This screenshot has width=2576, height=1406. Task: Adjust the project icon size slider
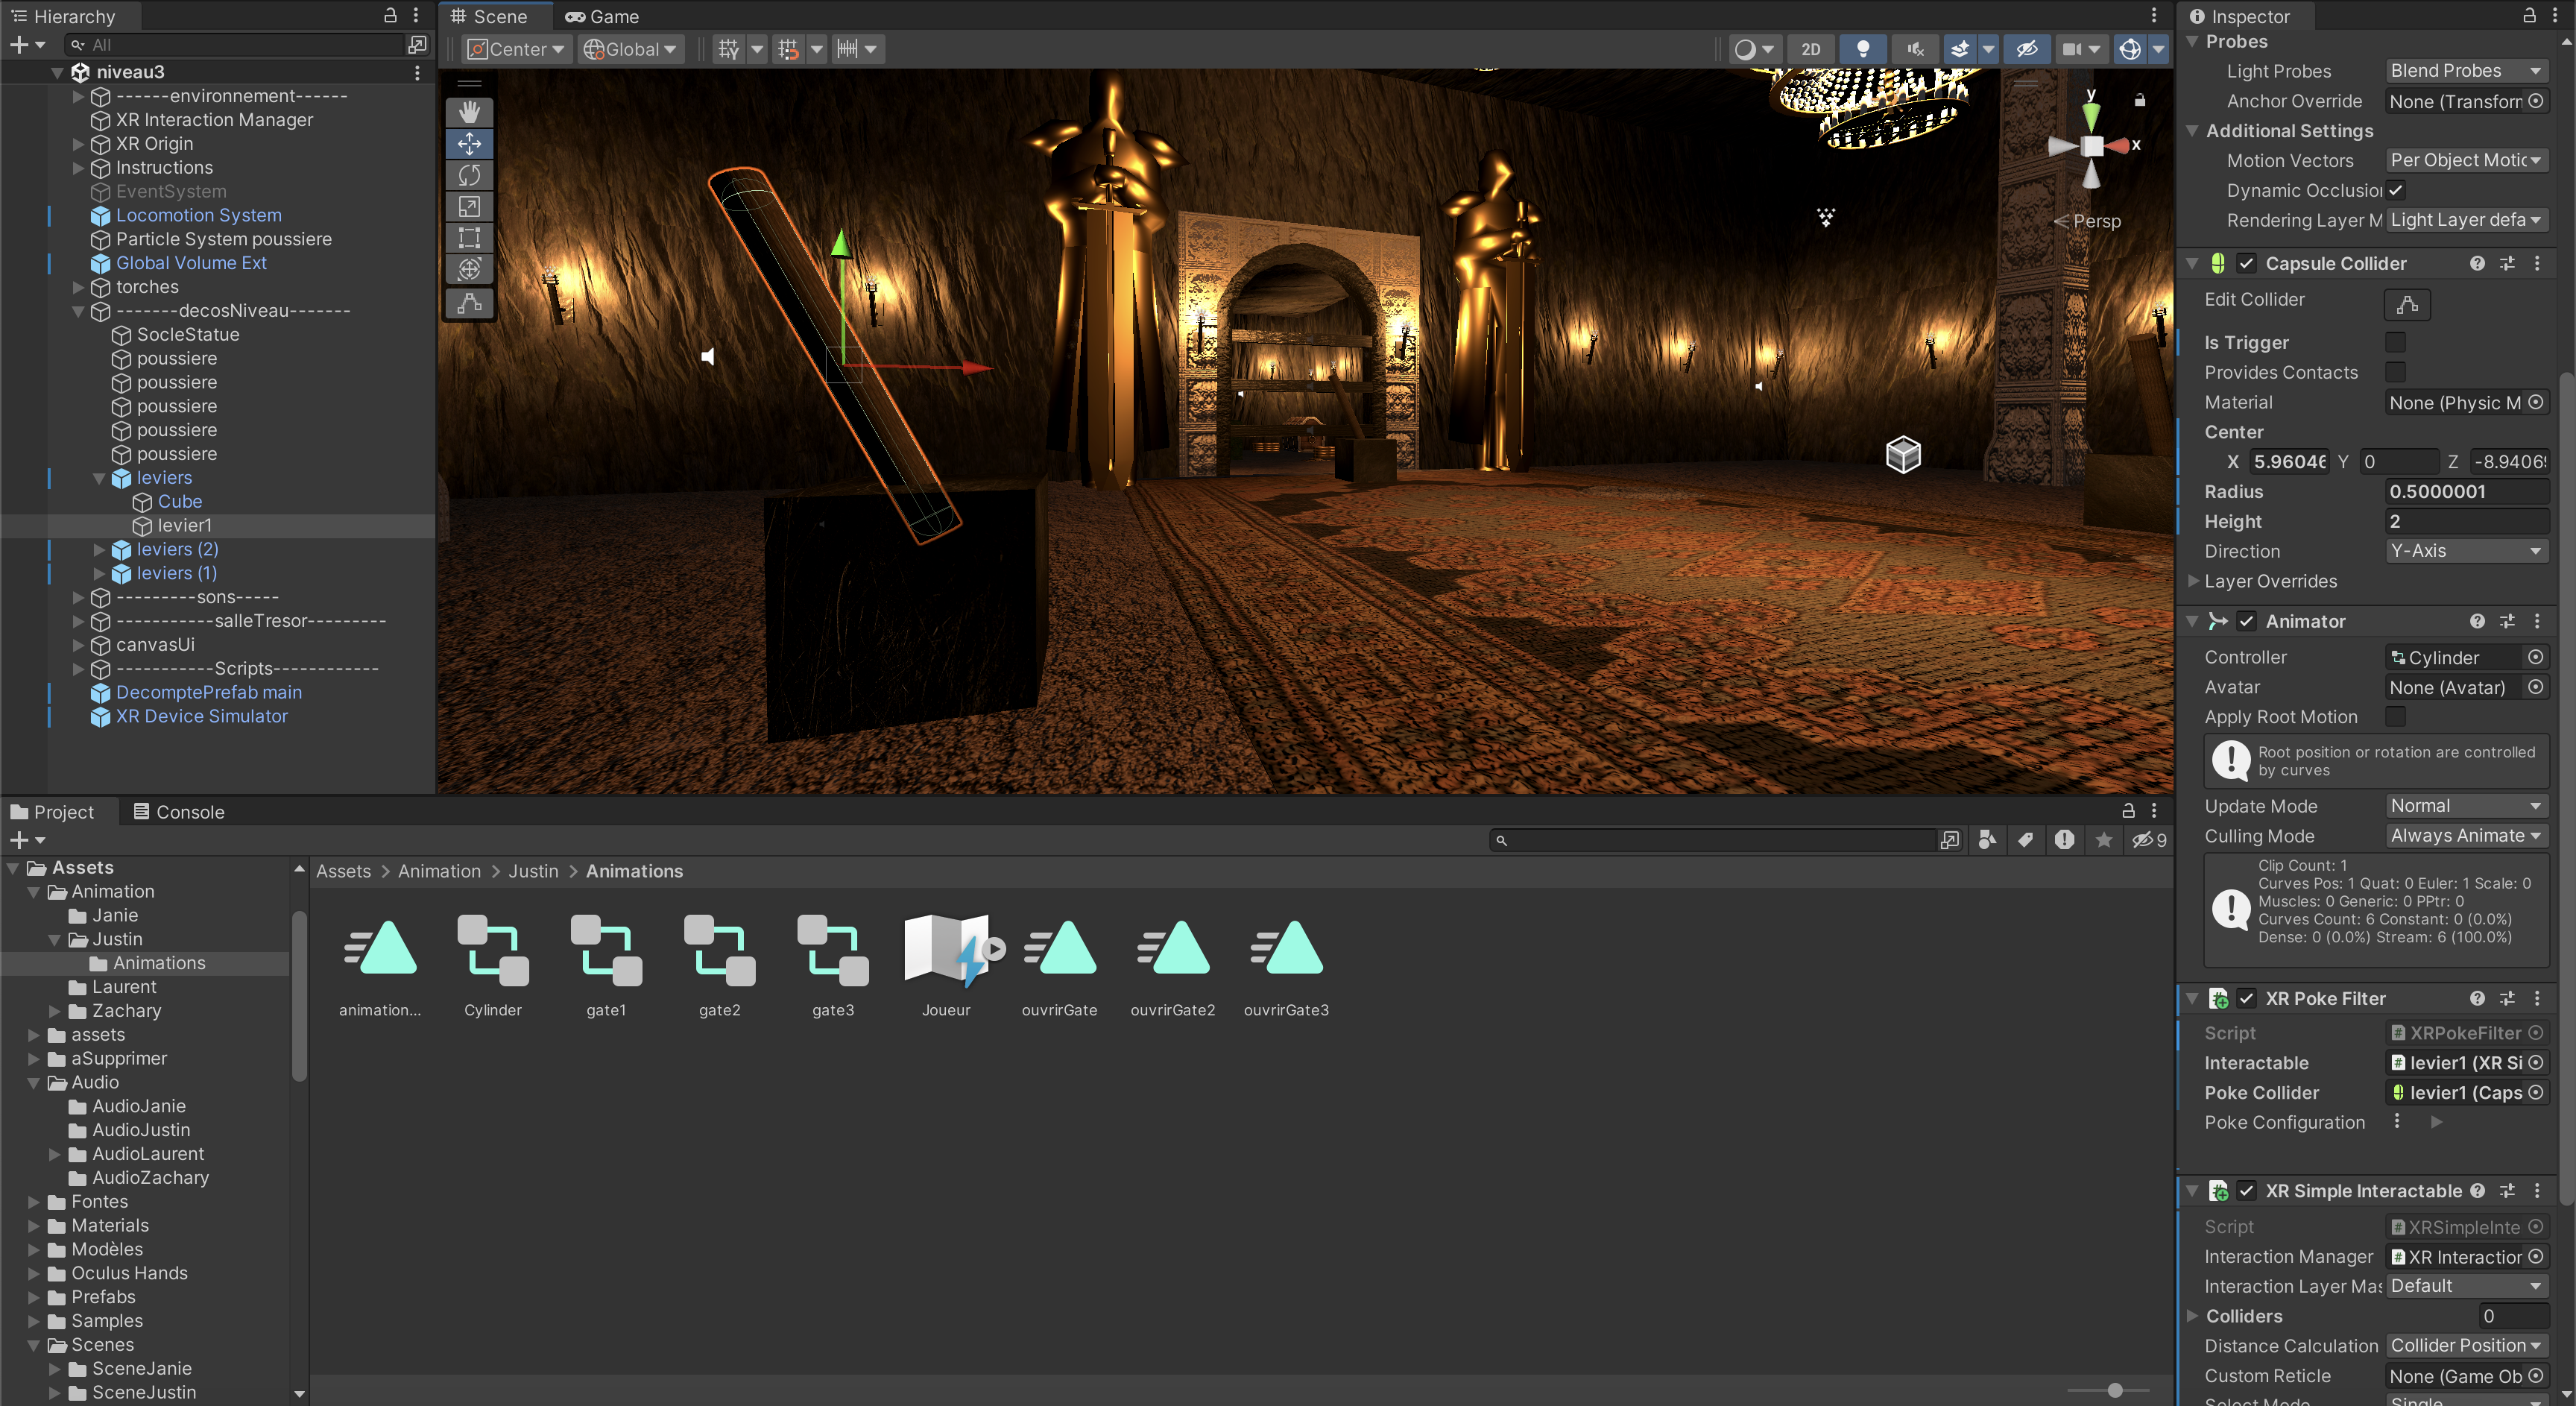point(2114,1390)
